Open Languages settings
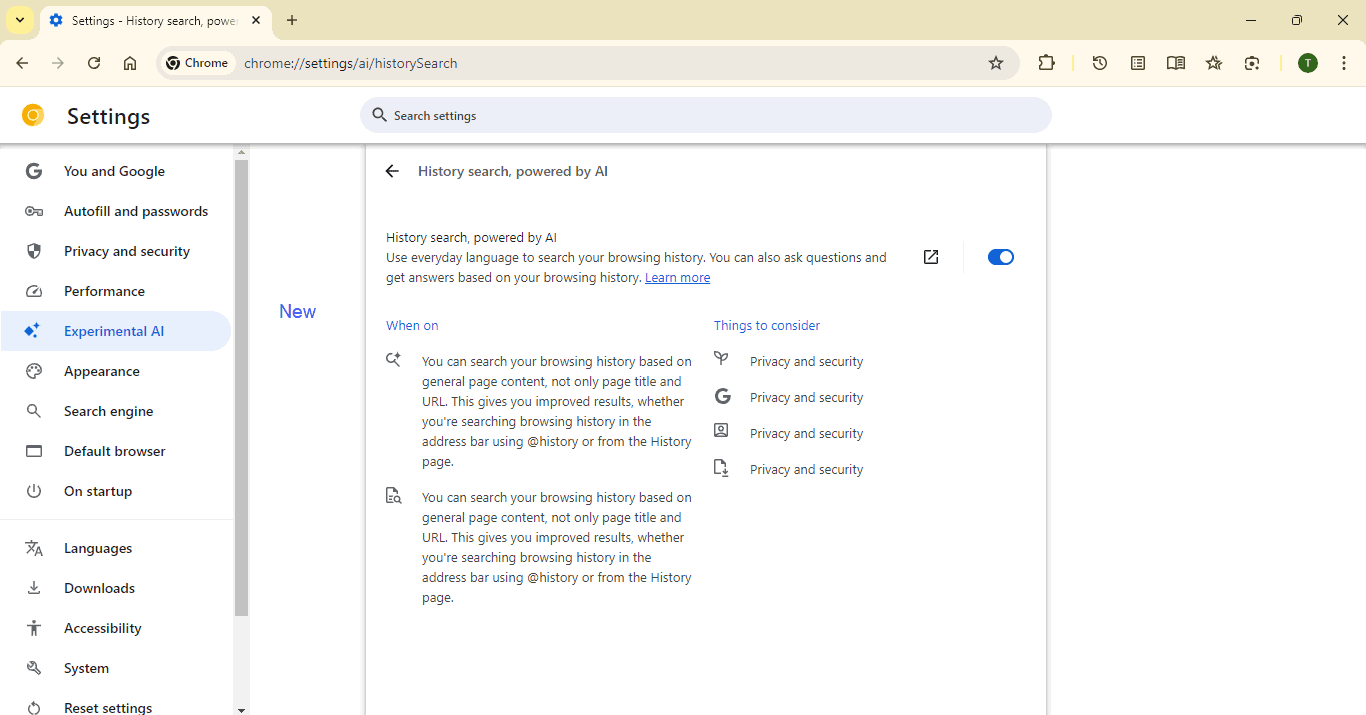 tap(116, 548)
